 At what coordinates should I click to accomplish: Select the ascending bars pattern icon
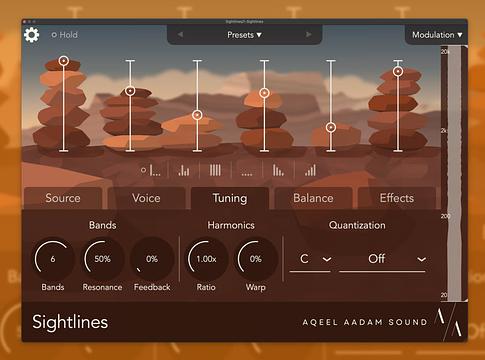[310, 170]
